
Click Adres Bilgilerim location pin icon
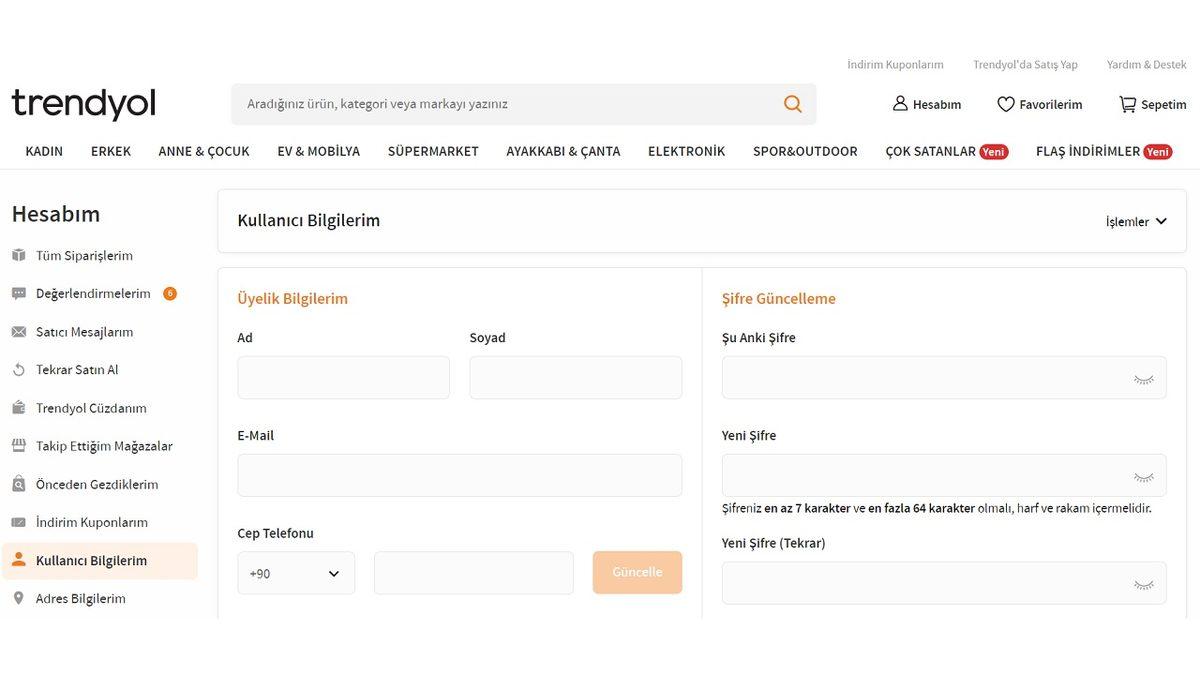point(18,598)
